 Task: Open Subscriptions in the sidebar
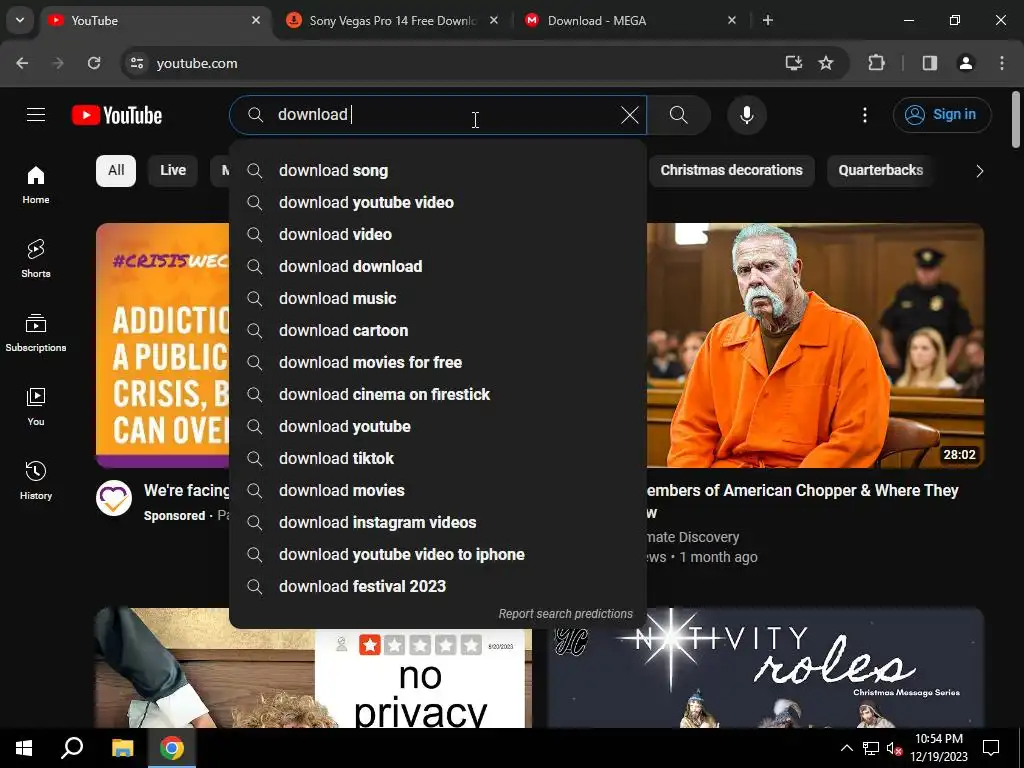pos(36,332)
